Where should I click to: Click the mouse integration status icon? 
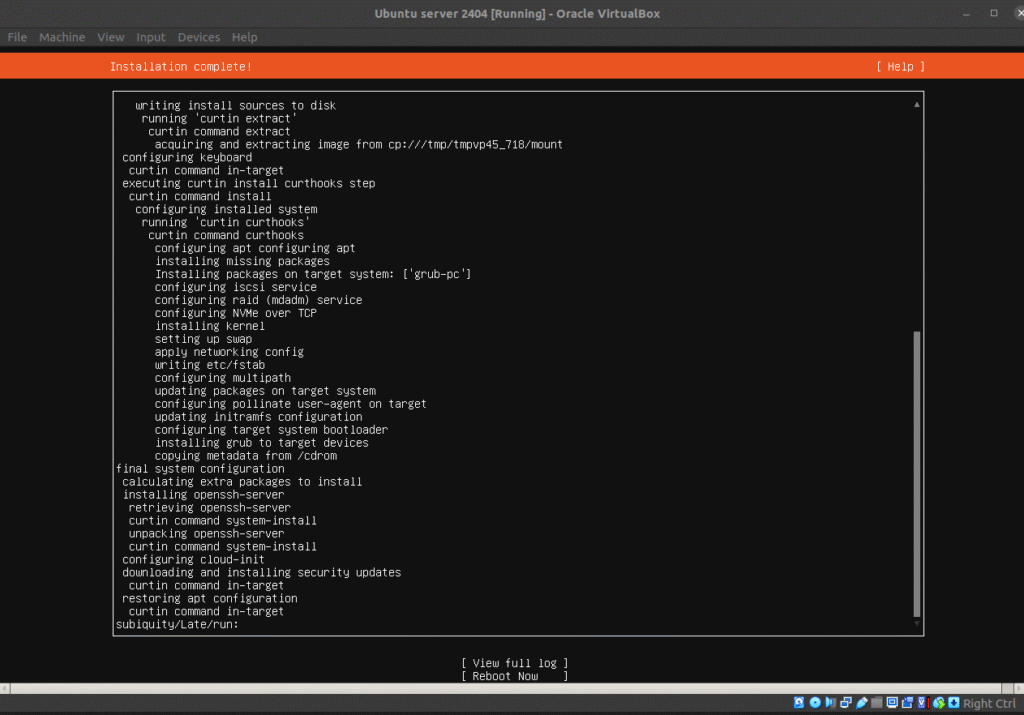pos(938,703)
